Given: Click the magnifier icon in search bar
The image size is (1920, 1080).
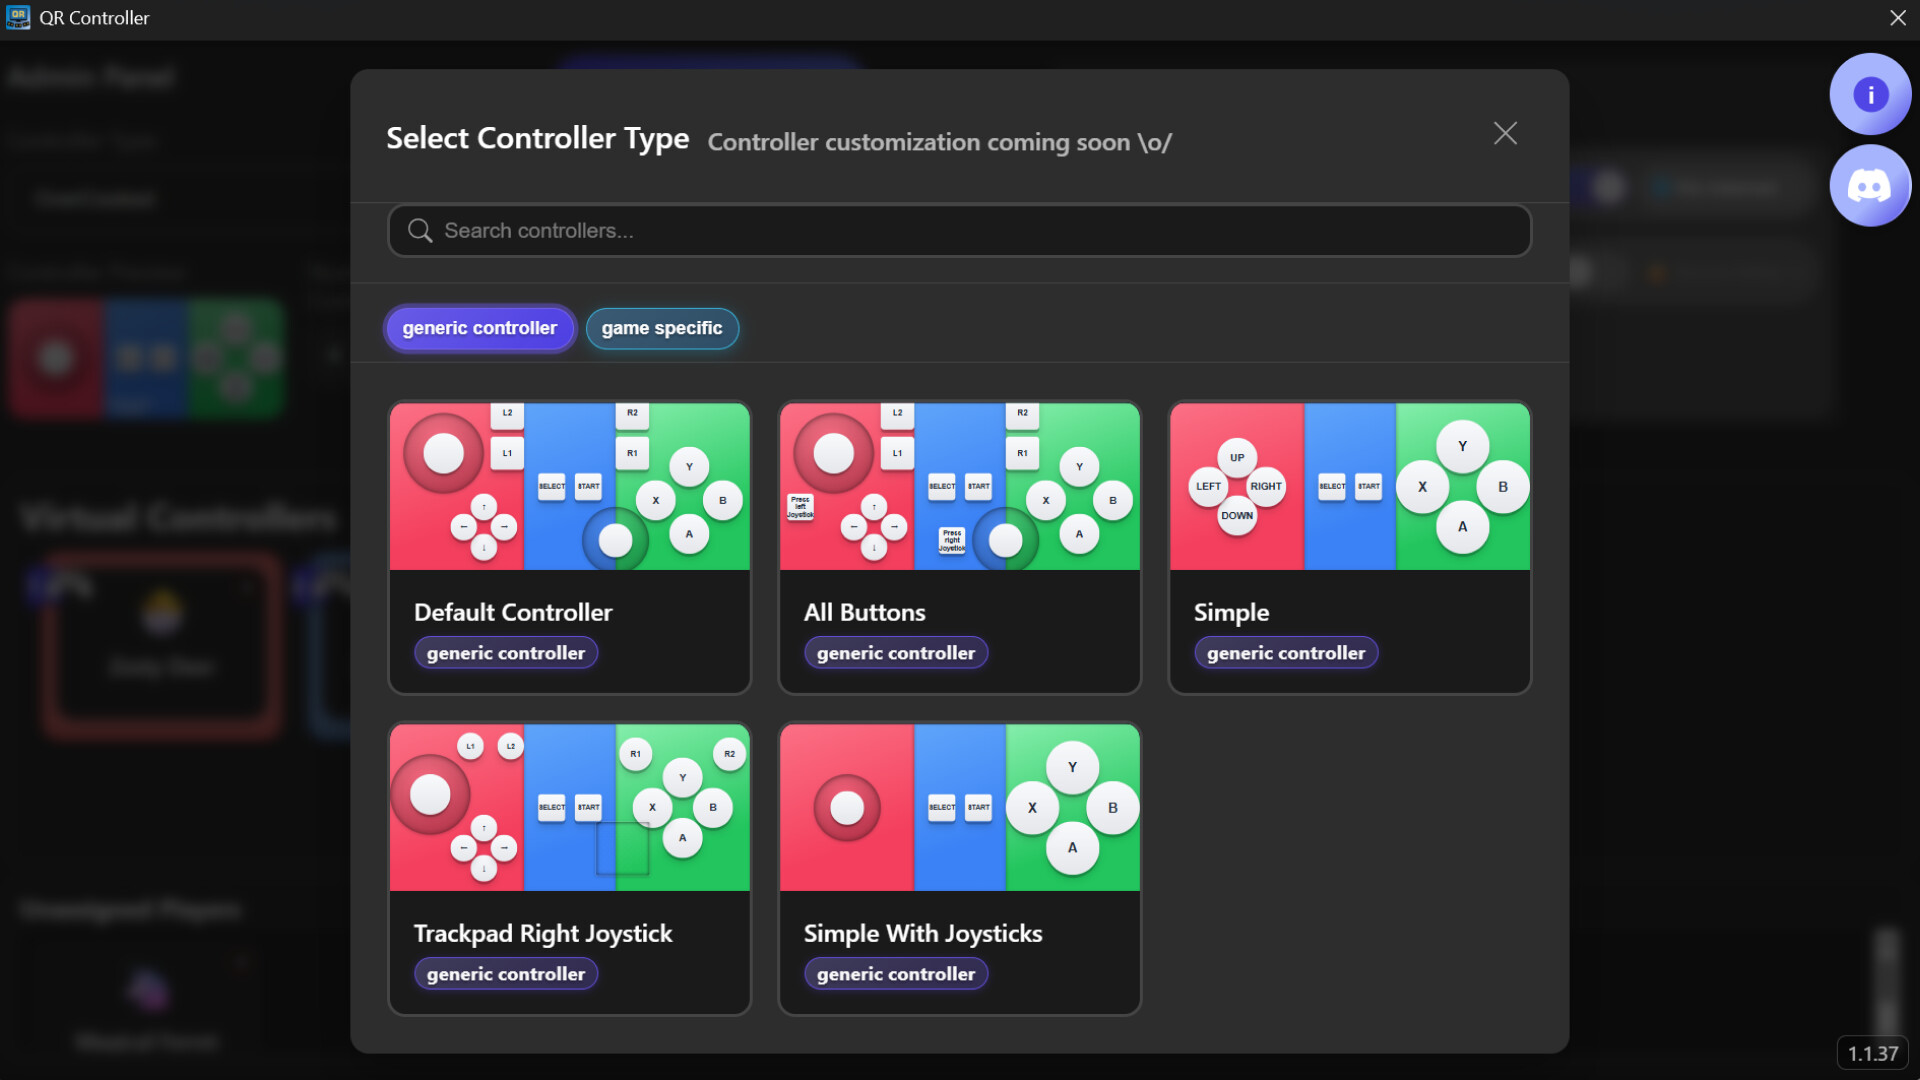Looking at the screenshot, I should tap(420, 231).
